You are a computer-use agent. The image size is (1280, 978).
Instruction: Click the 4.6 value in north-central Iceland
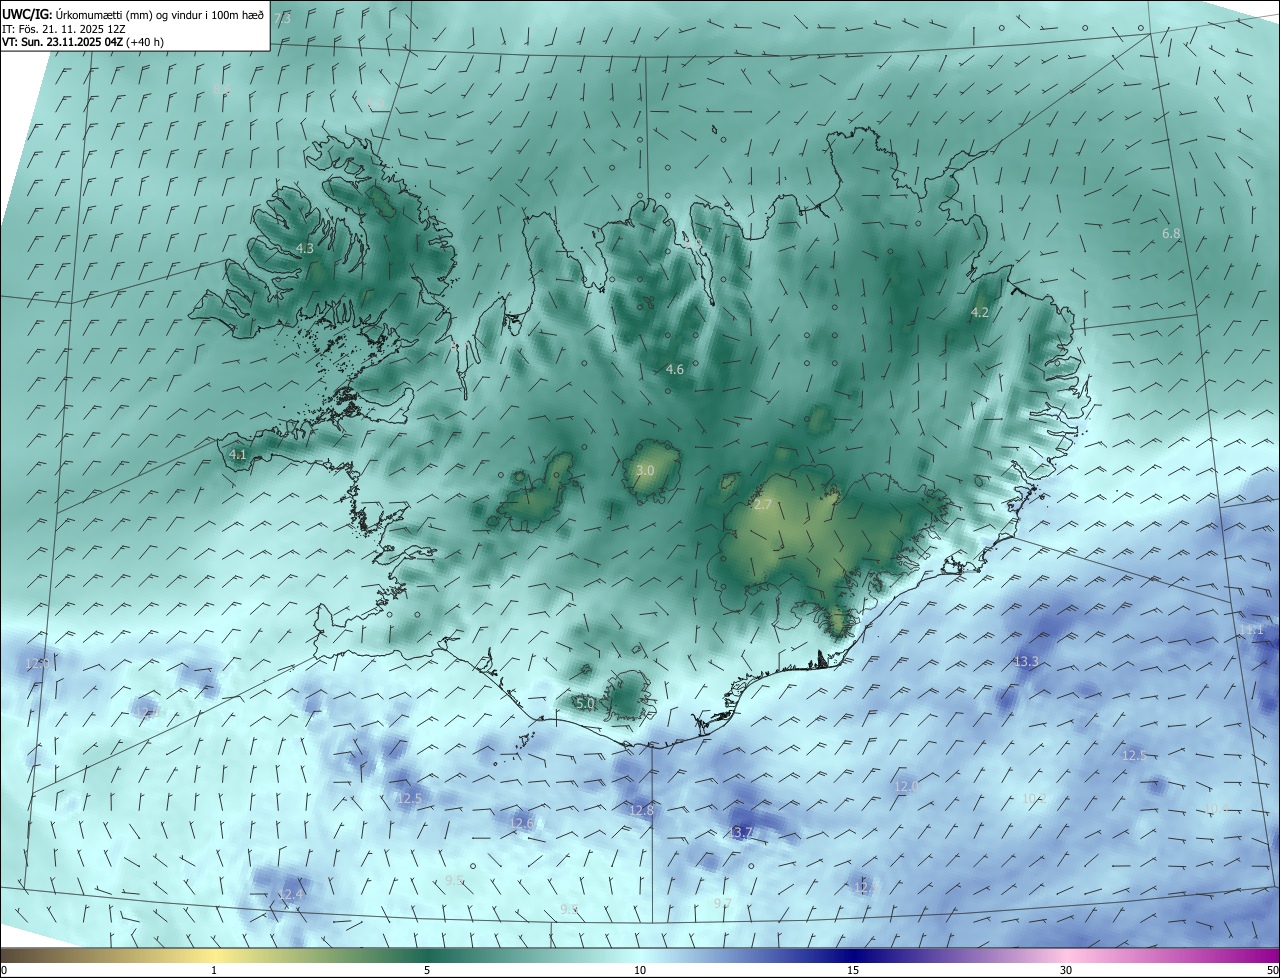tap(675, 370)
